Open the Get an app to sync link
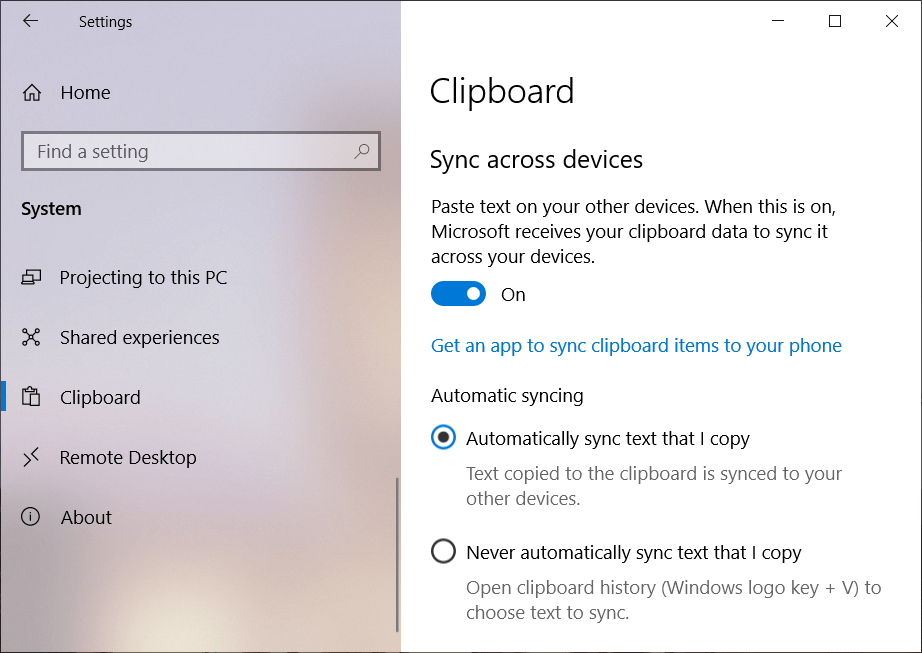This screenshot has height=653, width=922. point(636,345)
